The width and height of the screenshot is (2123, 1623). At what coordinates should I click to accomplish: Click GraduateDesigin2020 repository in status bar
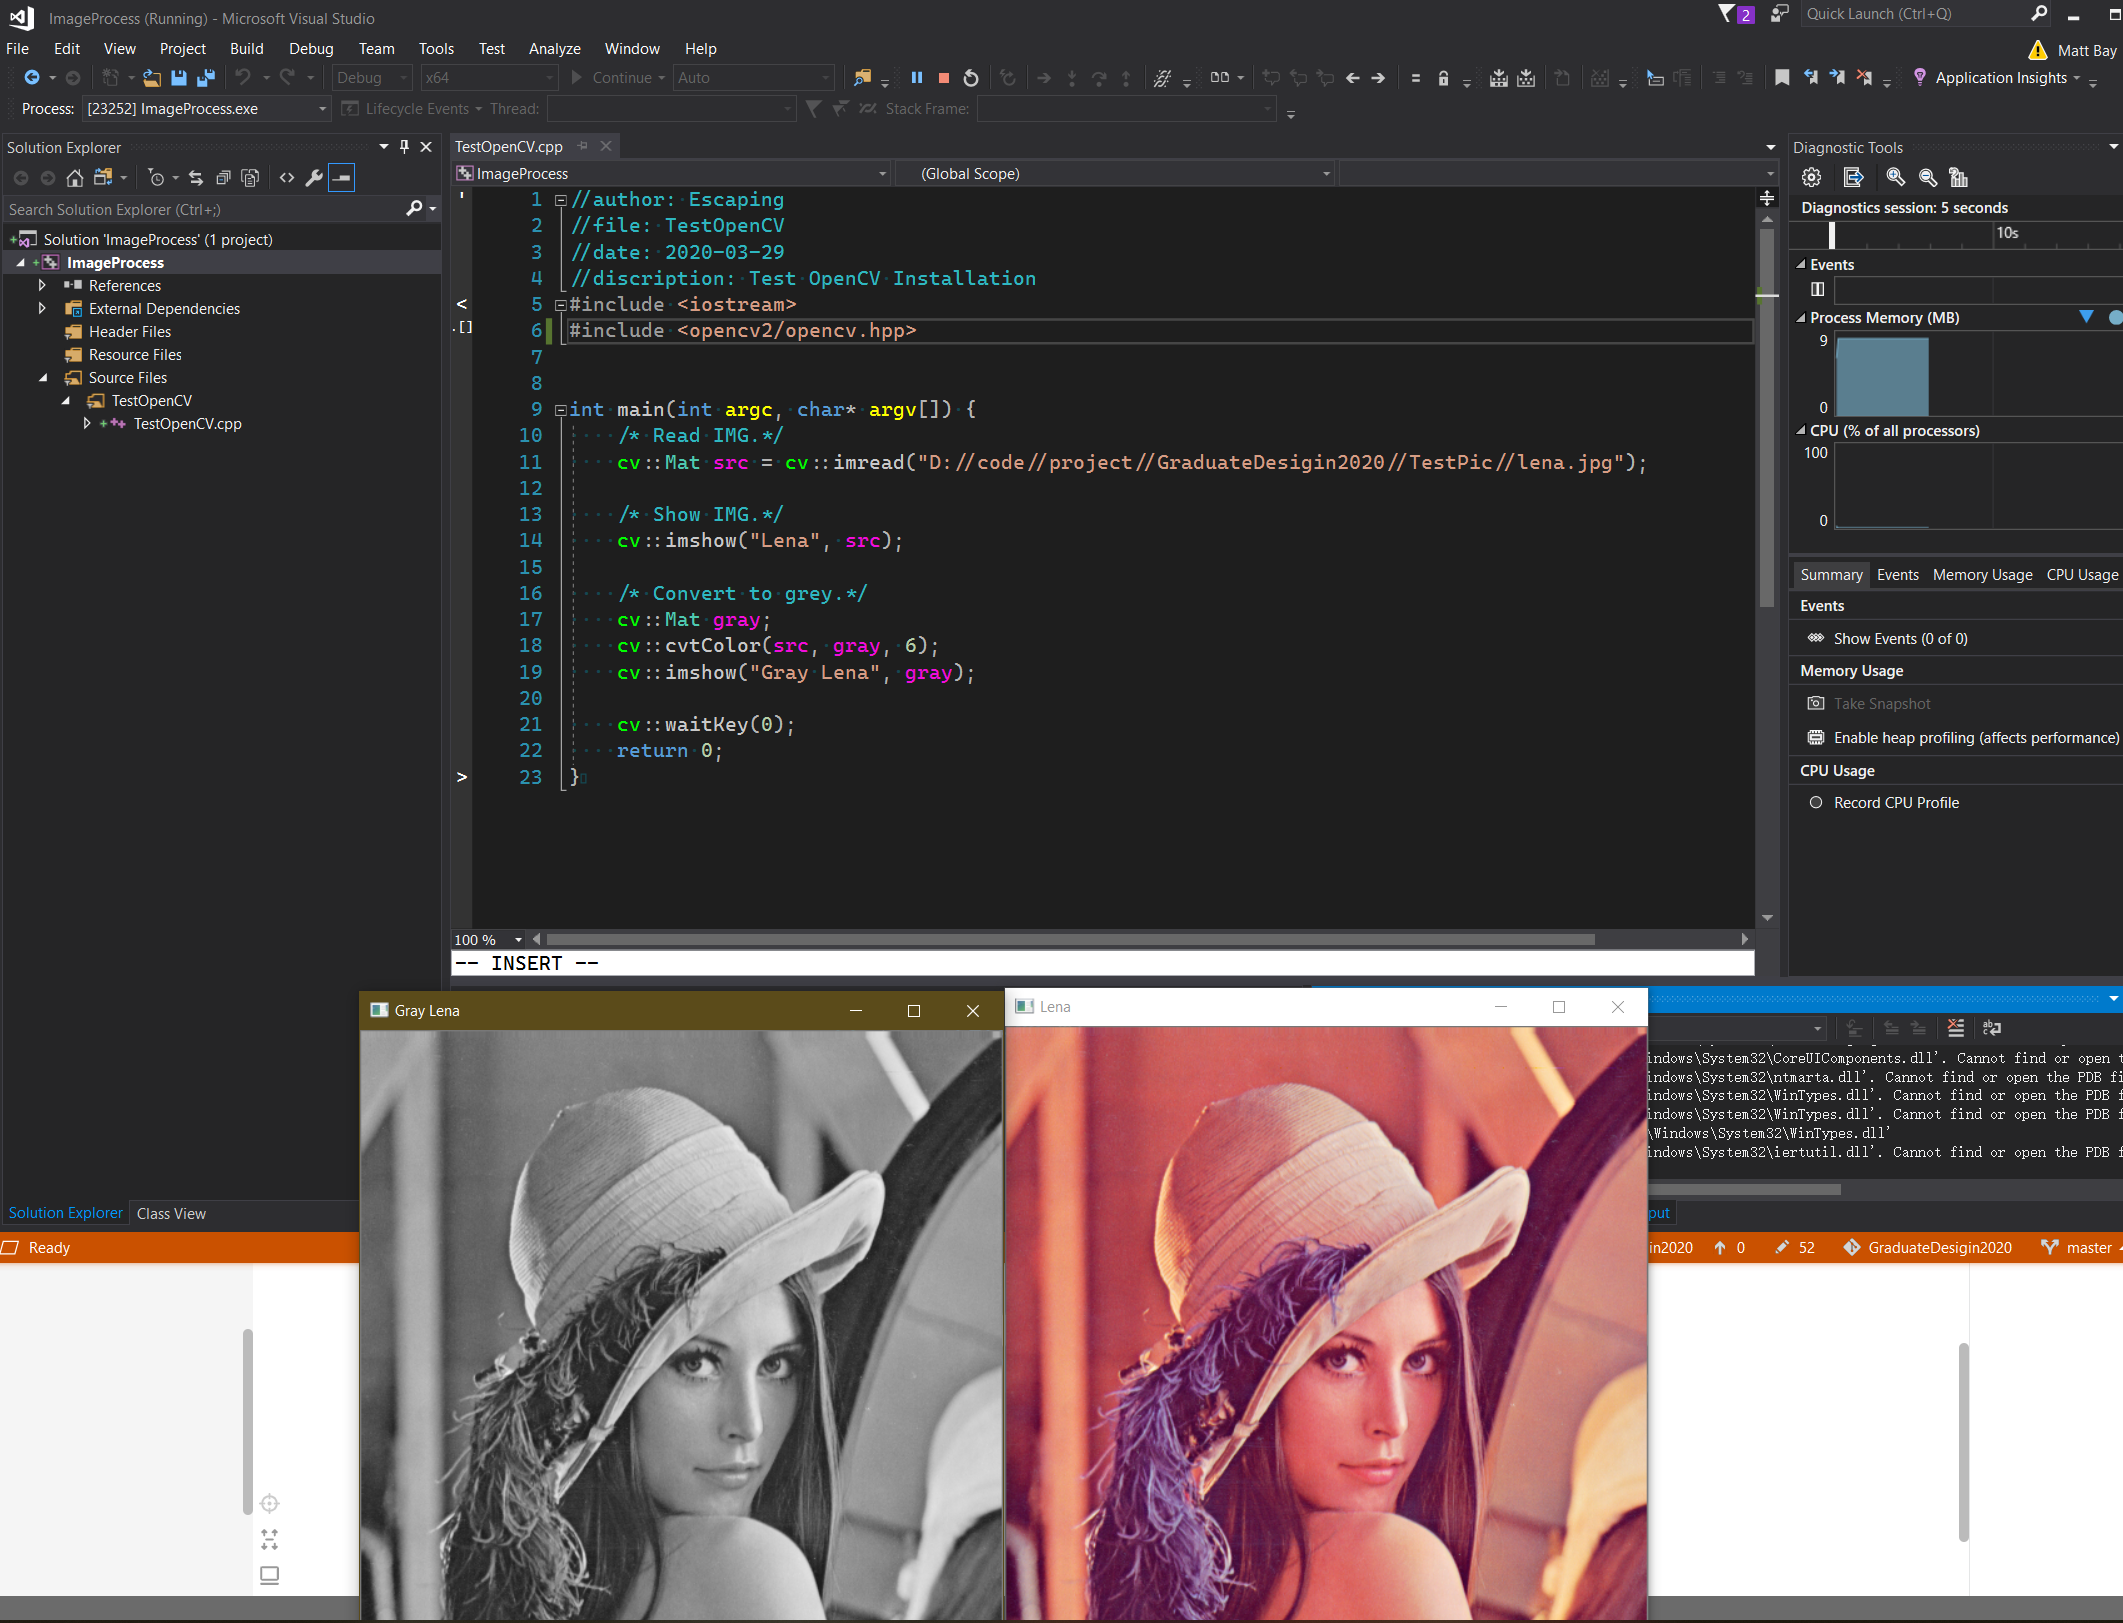[x=1927, y=1248]
